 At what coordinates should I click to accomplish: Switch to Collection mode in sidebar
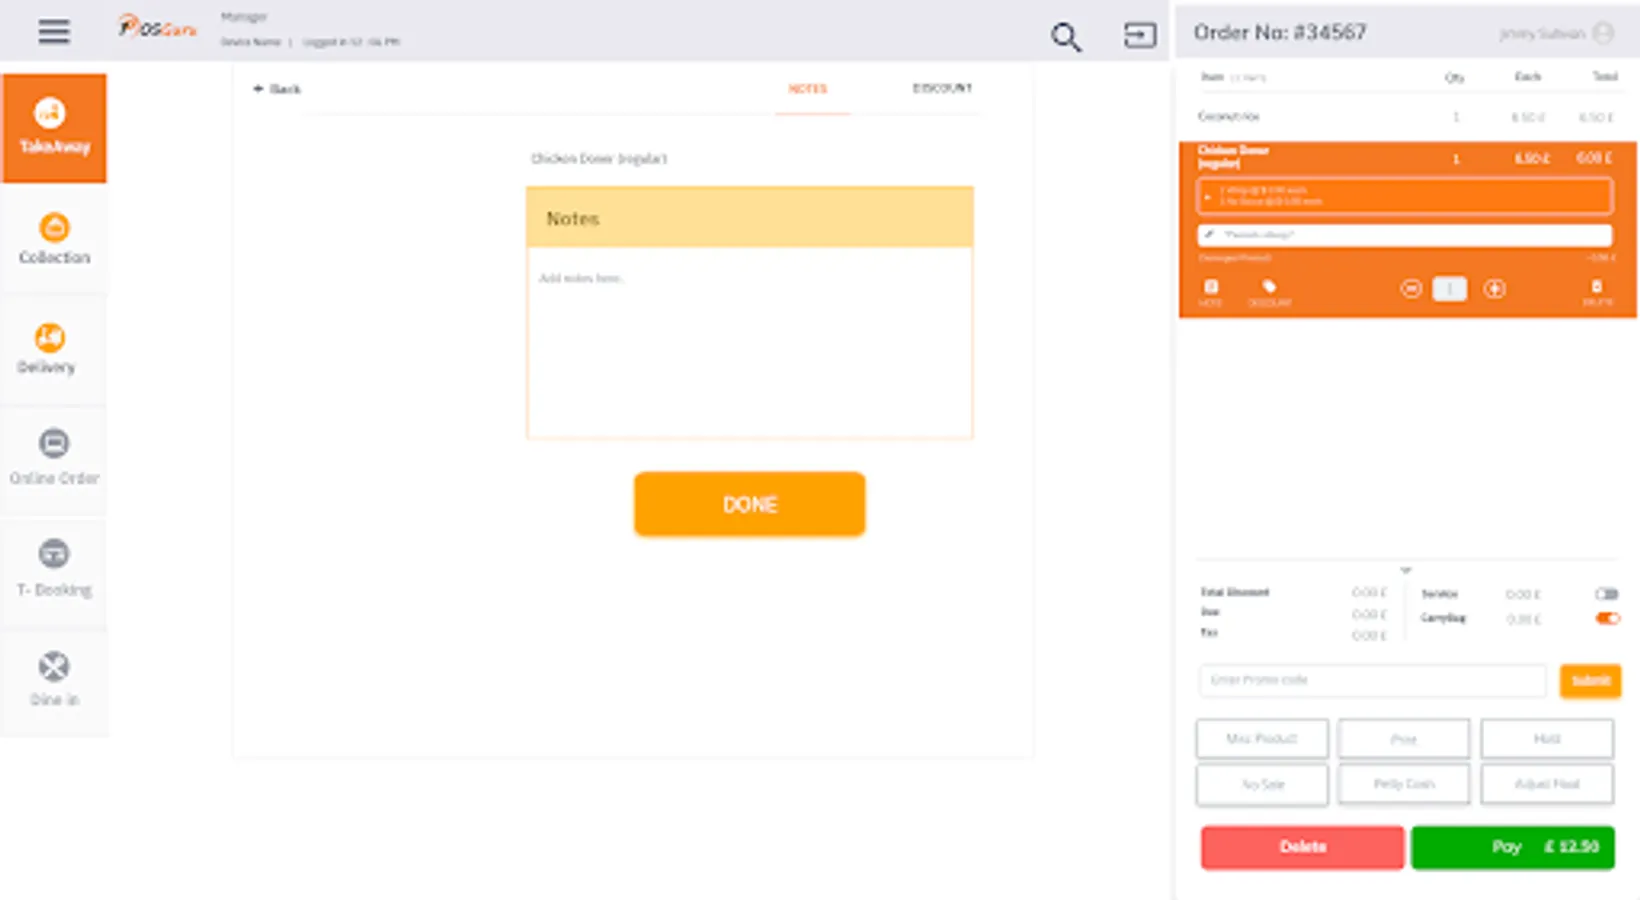click(x=54, y=240)
